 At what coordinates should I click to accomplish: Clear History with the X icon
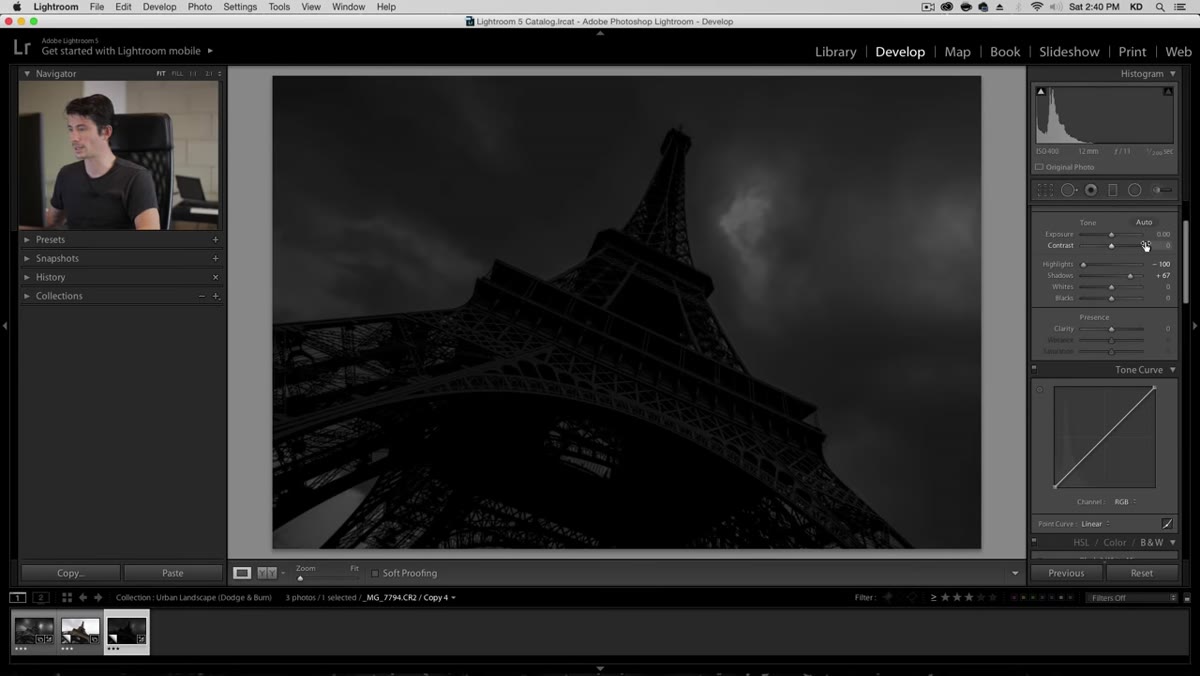(215, 277)
